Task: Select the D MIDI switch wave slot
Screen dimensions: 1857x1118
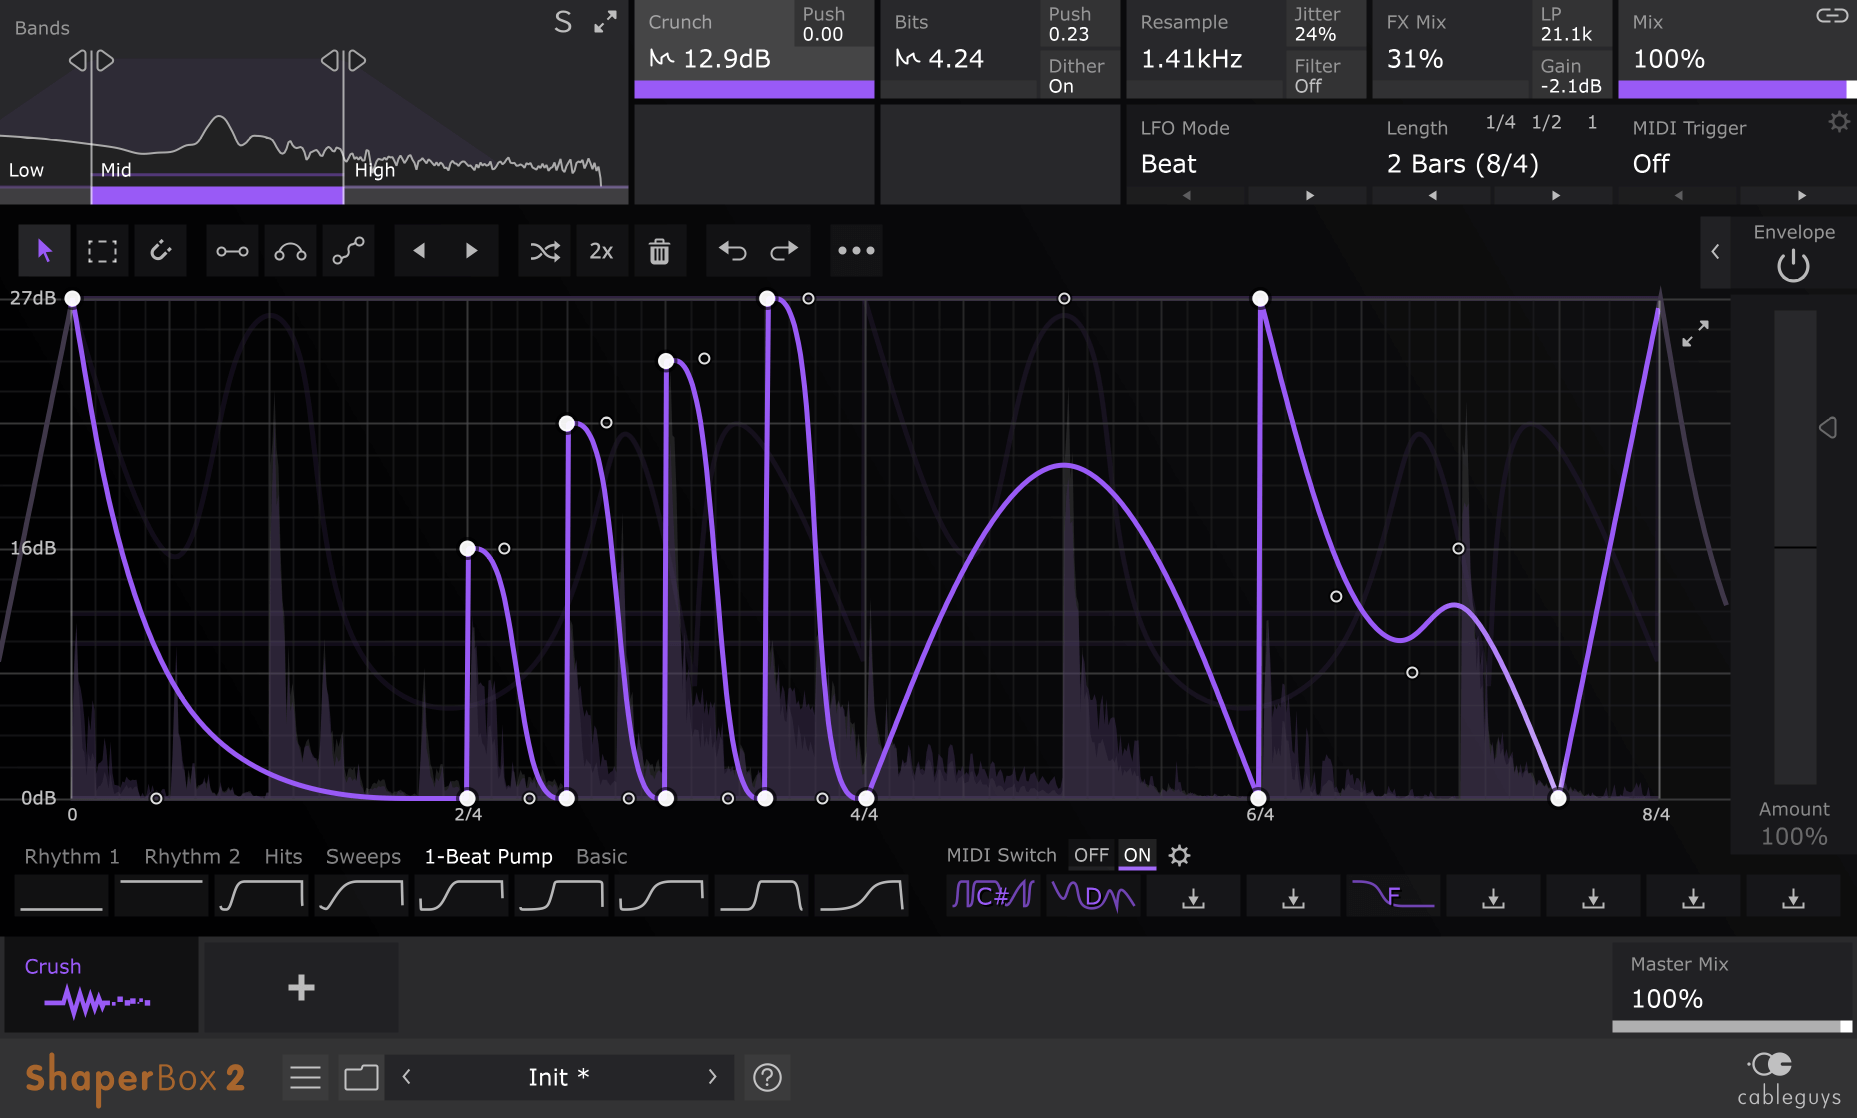Action: [x=1093, y=895]
